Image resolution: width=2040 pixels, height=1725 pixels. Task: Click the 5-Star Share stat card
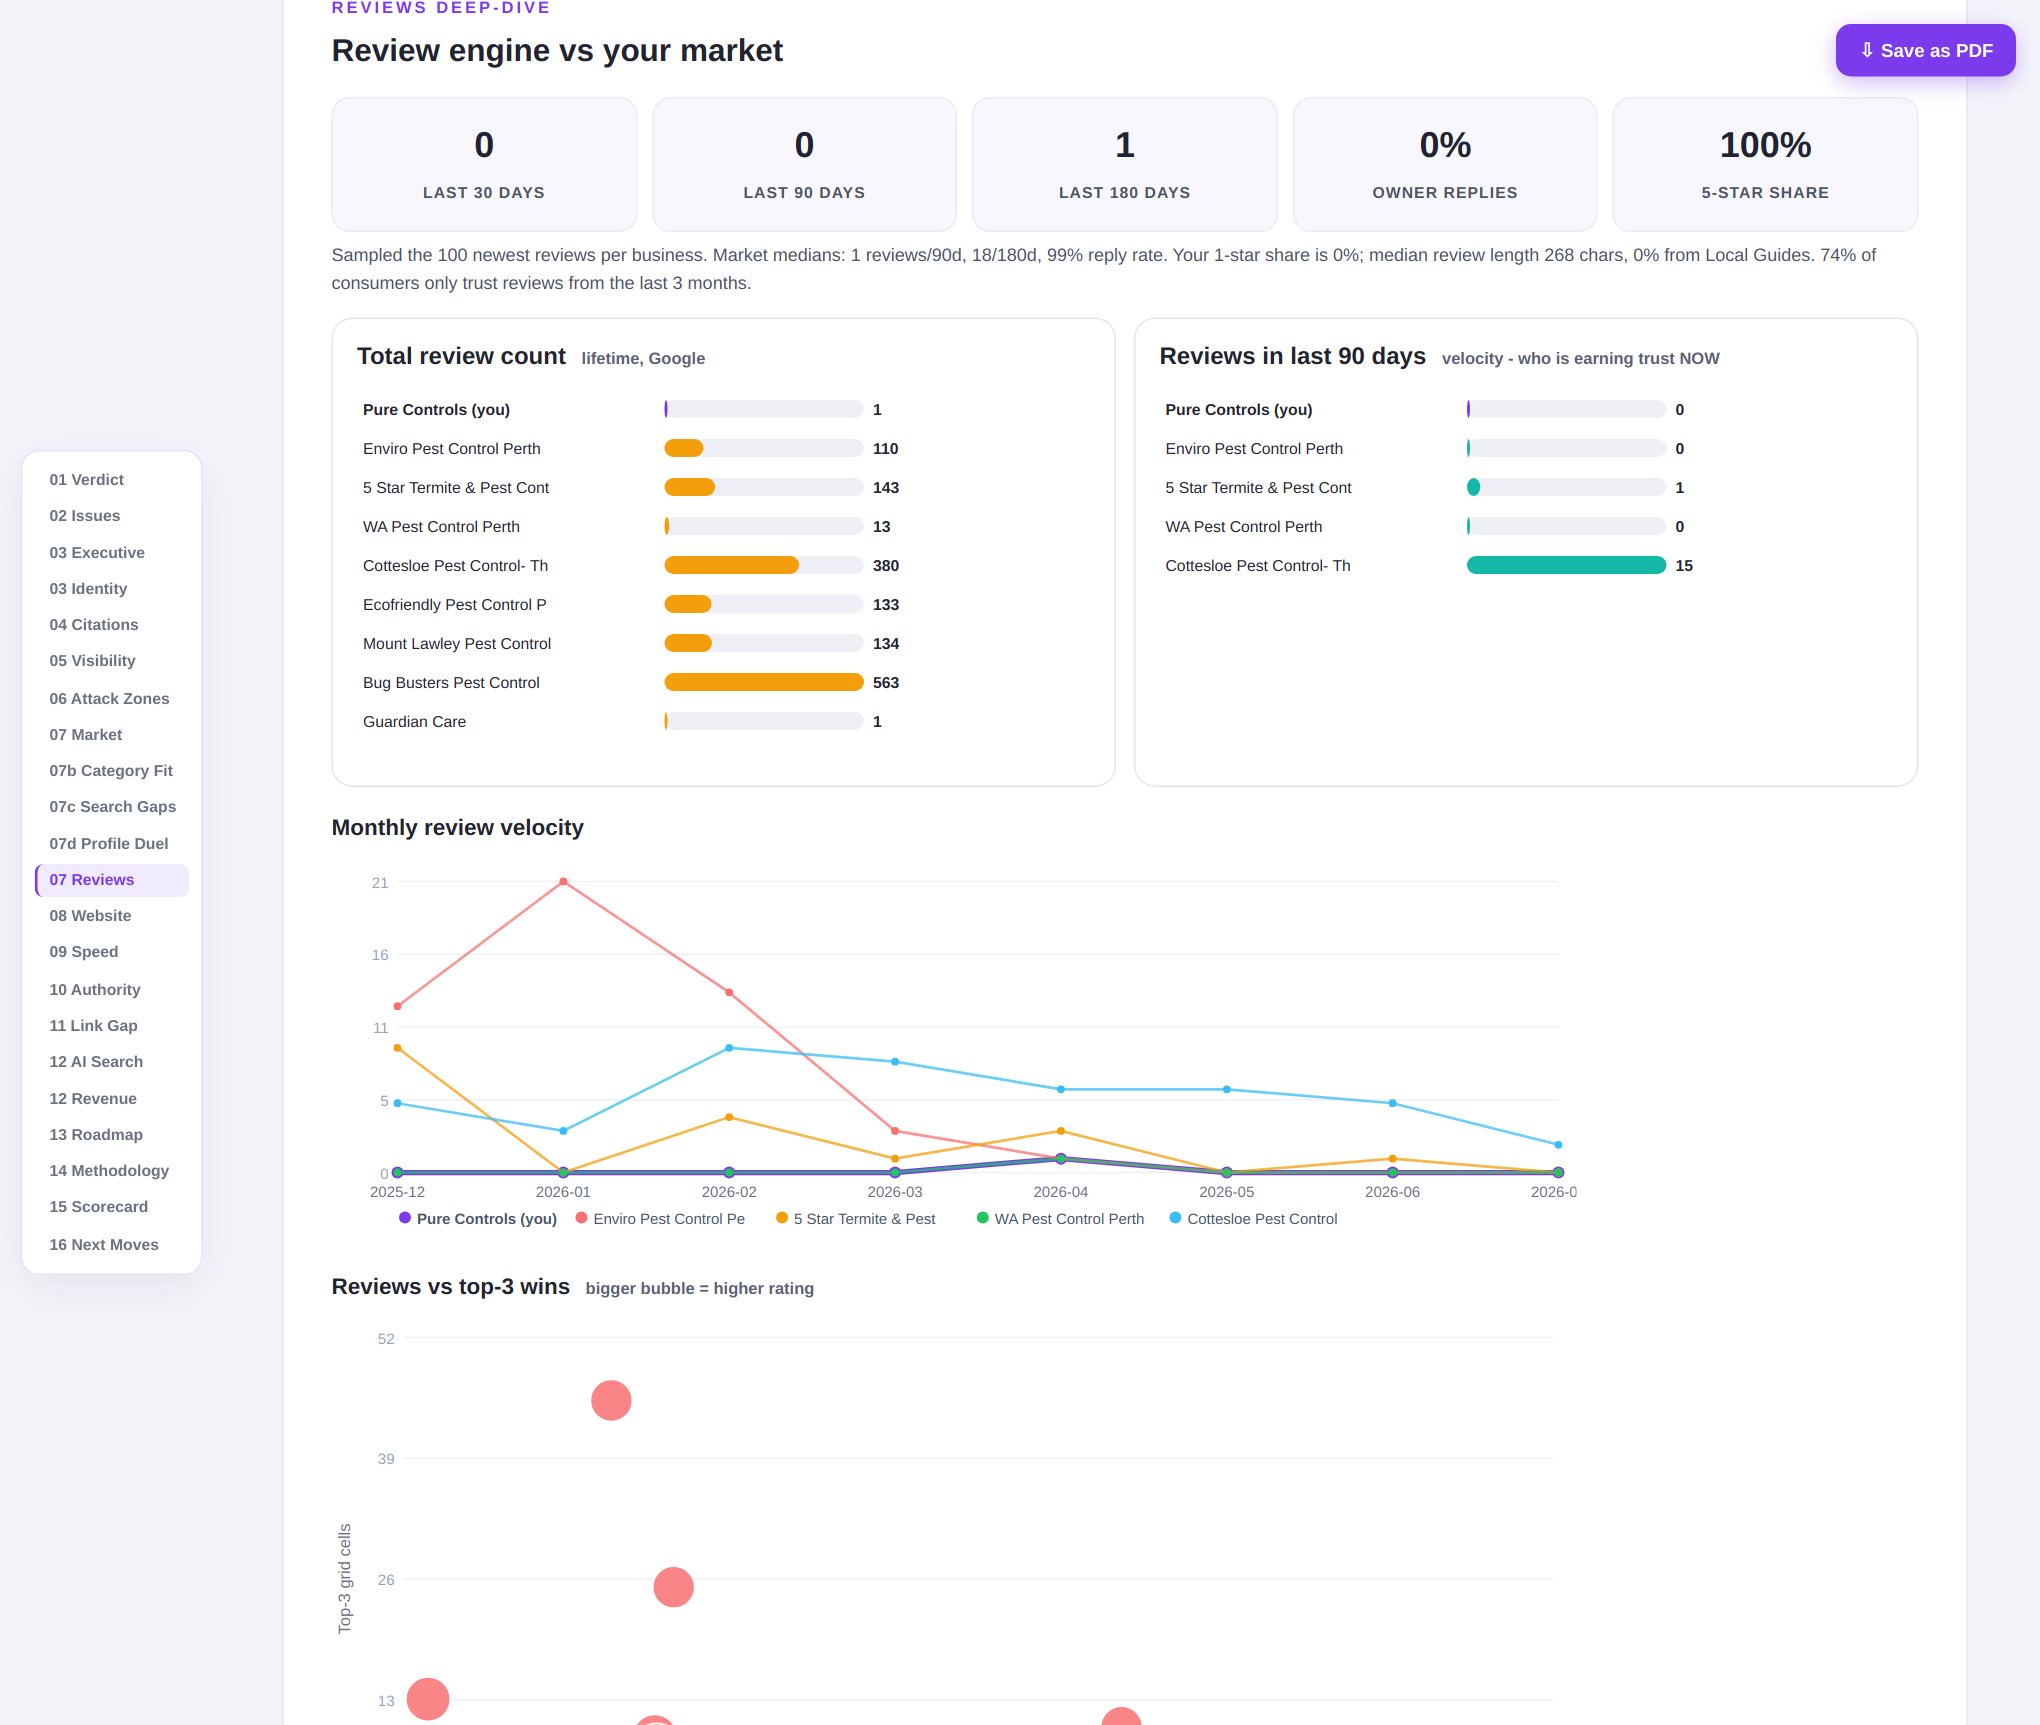pos(1765,164)
